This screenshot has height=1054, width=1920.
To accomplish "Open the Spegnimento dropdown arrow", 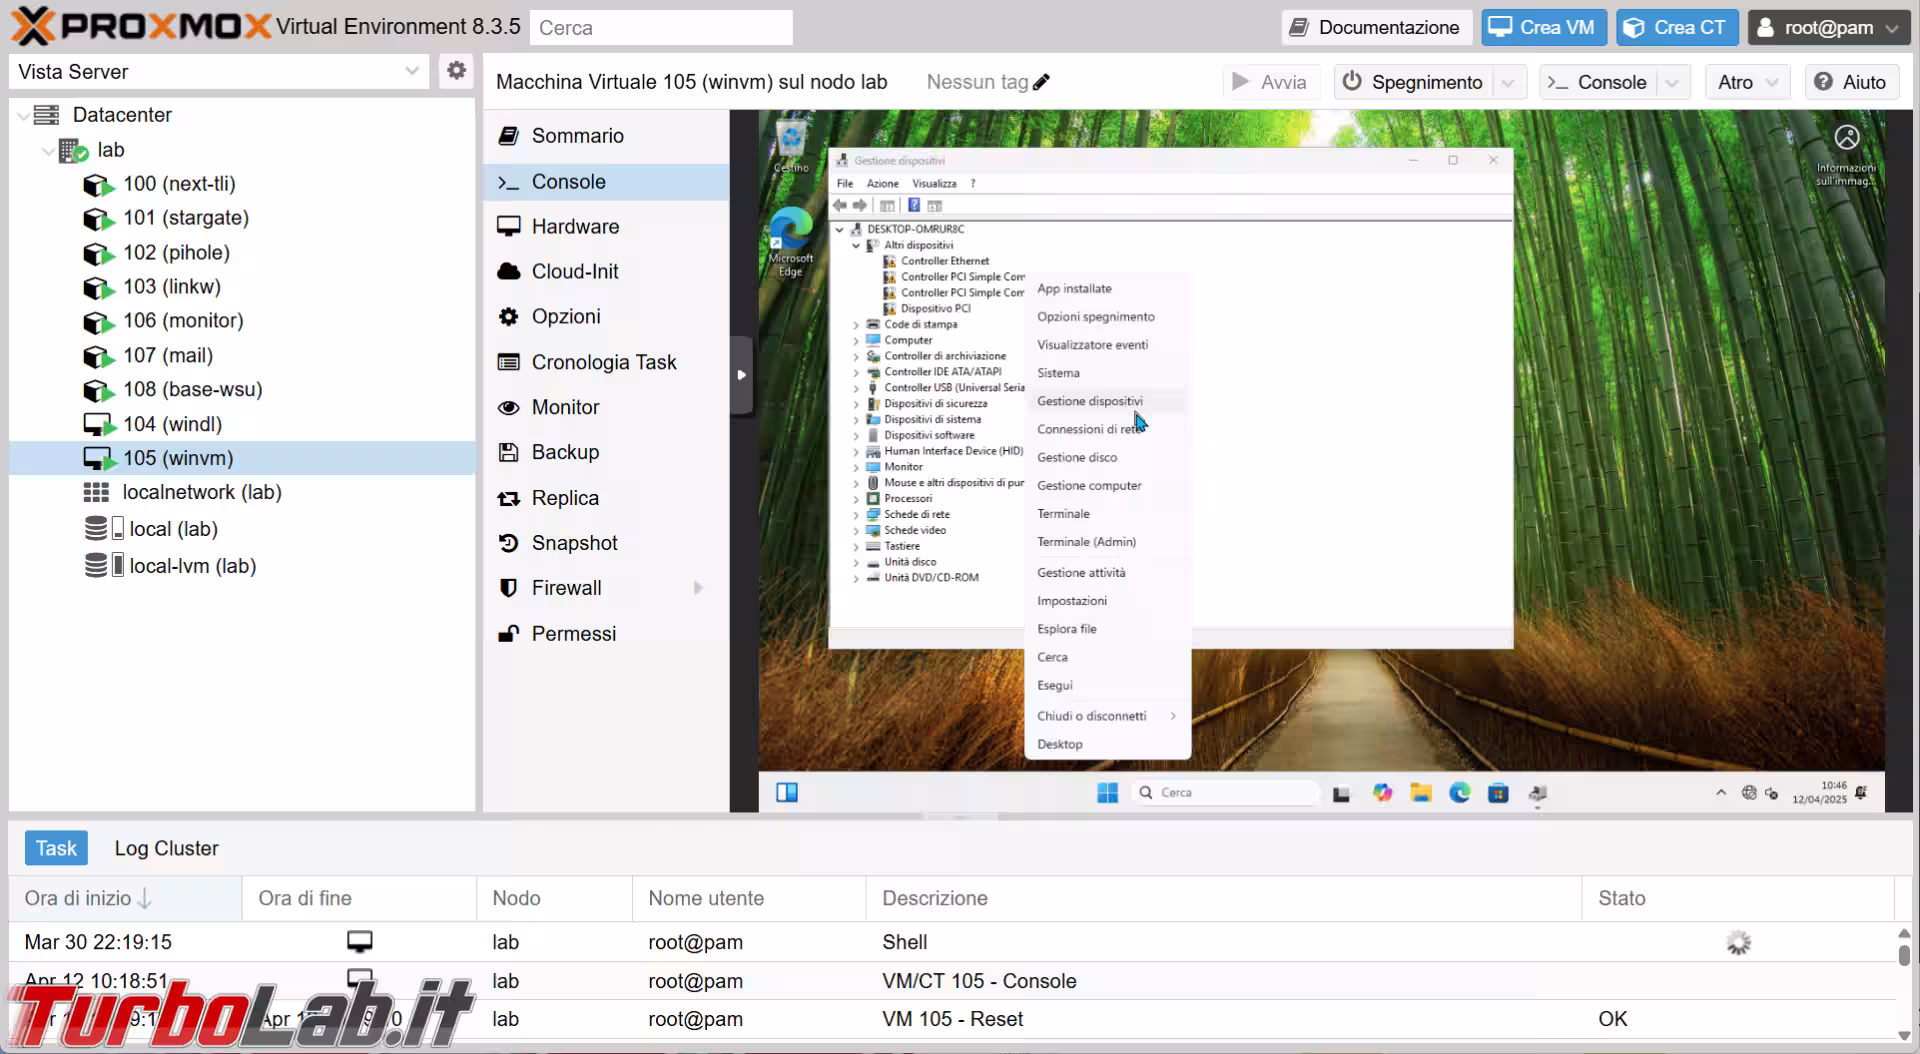I will click(1508, 82).
